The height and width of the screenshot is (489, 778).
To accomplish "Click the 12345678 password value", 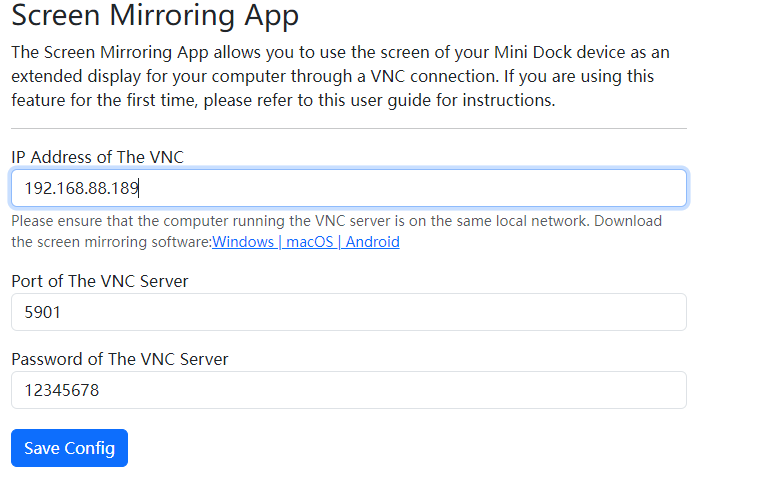I will pos(61,390).
